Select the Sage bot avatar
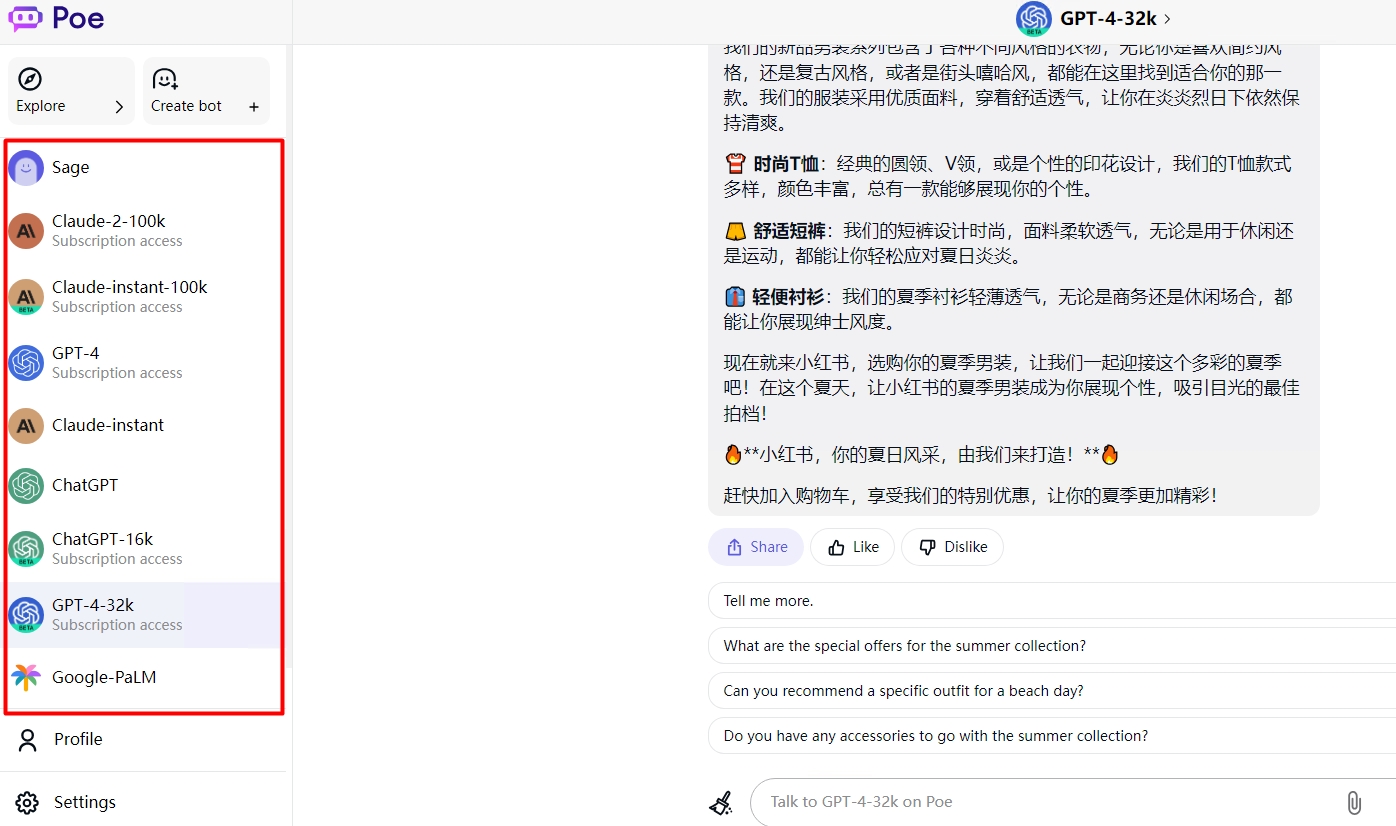1396x826 pixels. (x=26, y=168)
